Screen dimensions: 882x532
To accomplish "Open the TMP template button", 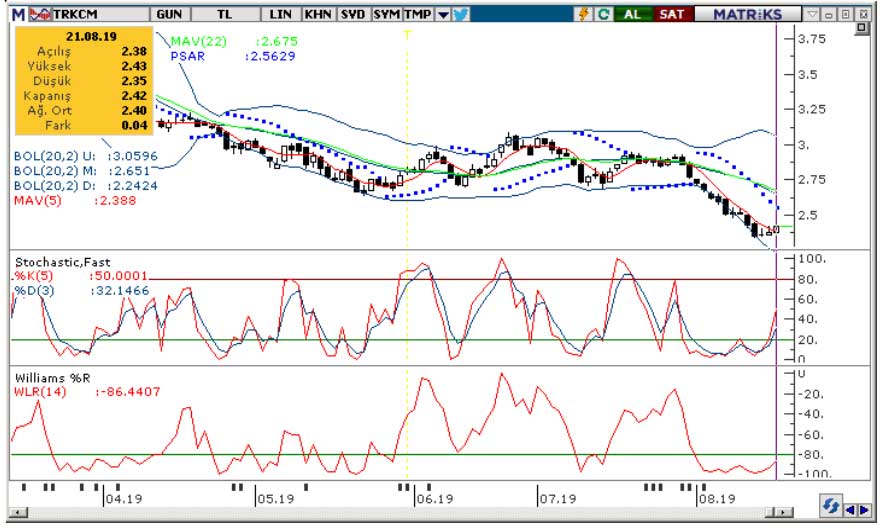I will pyautogui.click(x=418, y=14).
